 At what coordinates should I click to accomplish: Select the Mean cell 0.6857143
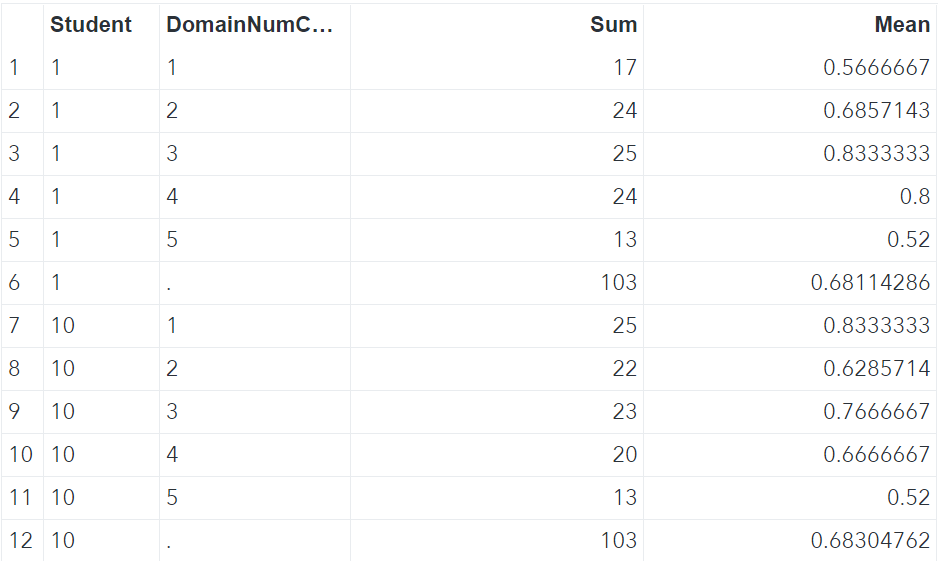[x=876, y=111]
